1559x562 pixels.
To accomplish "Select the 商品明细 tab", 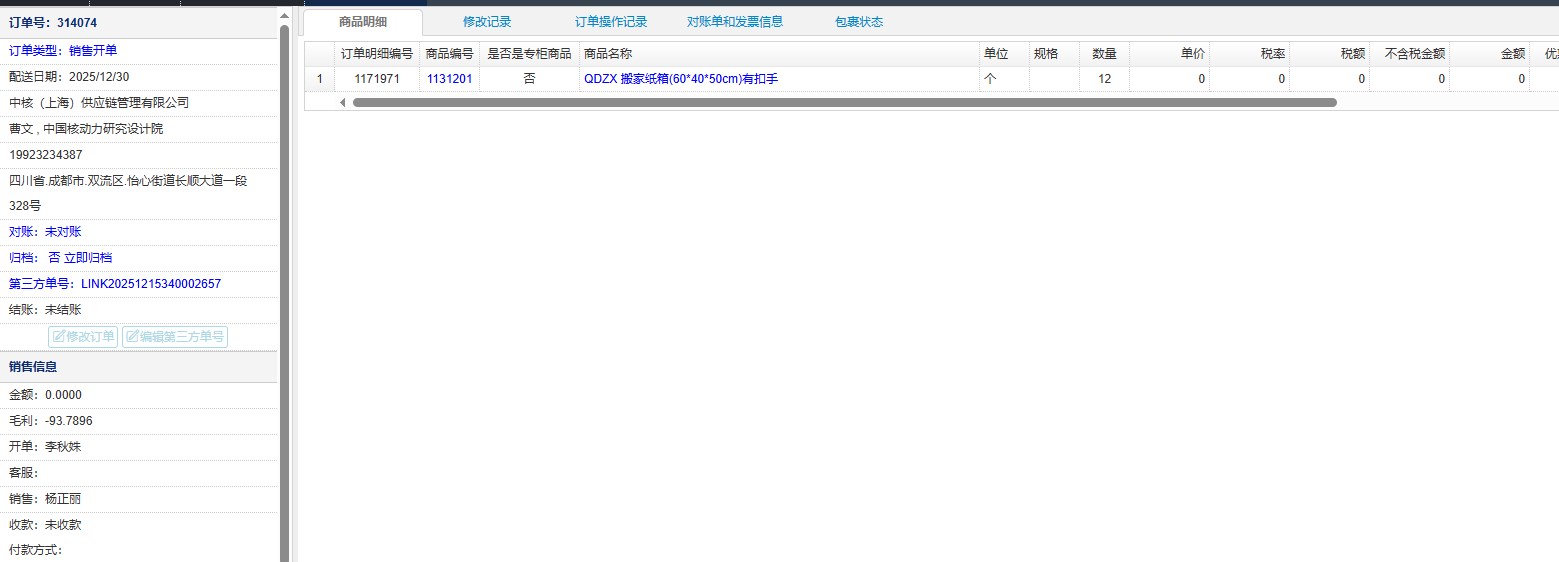I will point(363,22).
